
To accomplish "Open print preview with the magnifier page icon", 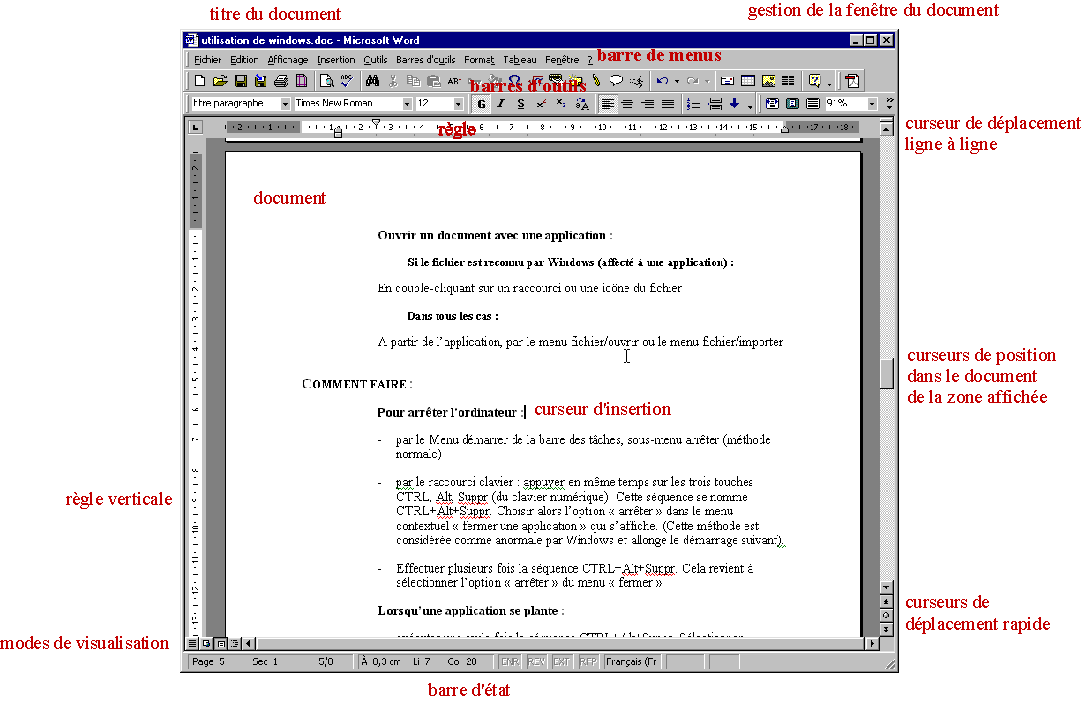I will tap(325, 81).
